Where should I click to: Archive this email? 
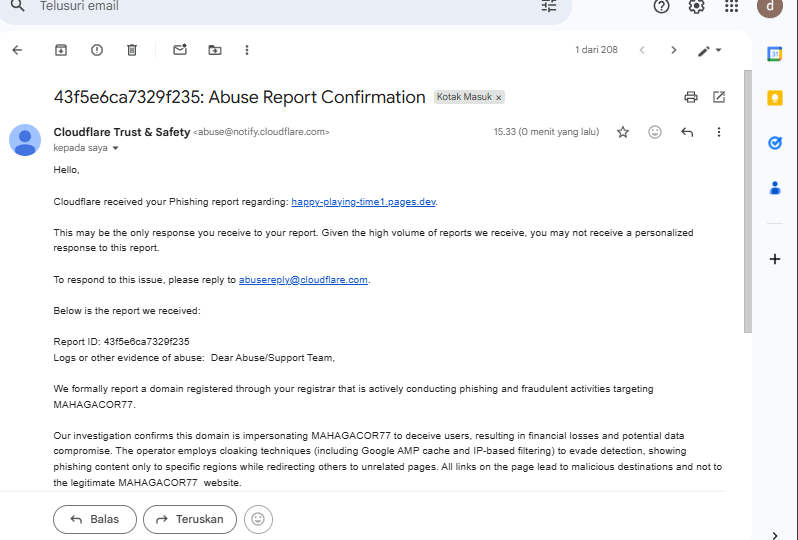point(61,50)
